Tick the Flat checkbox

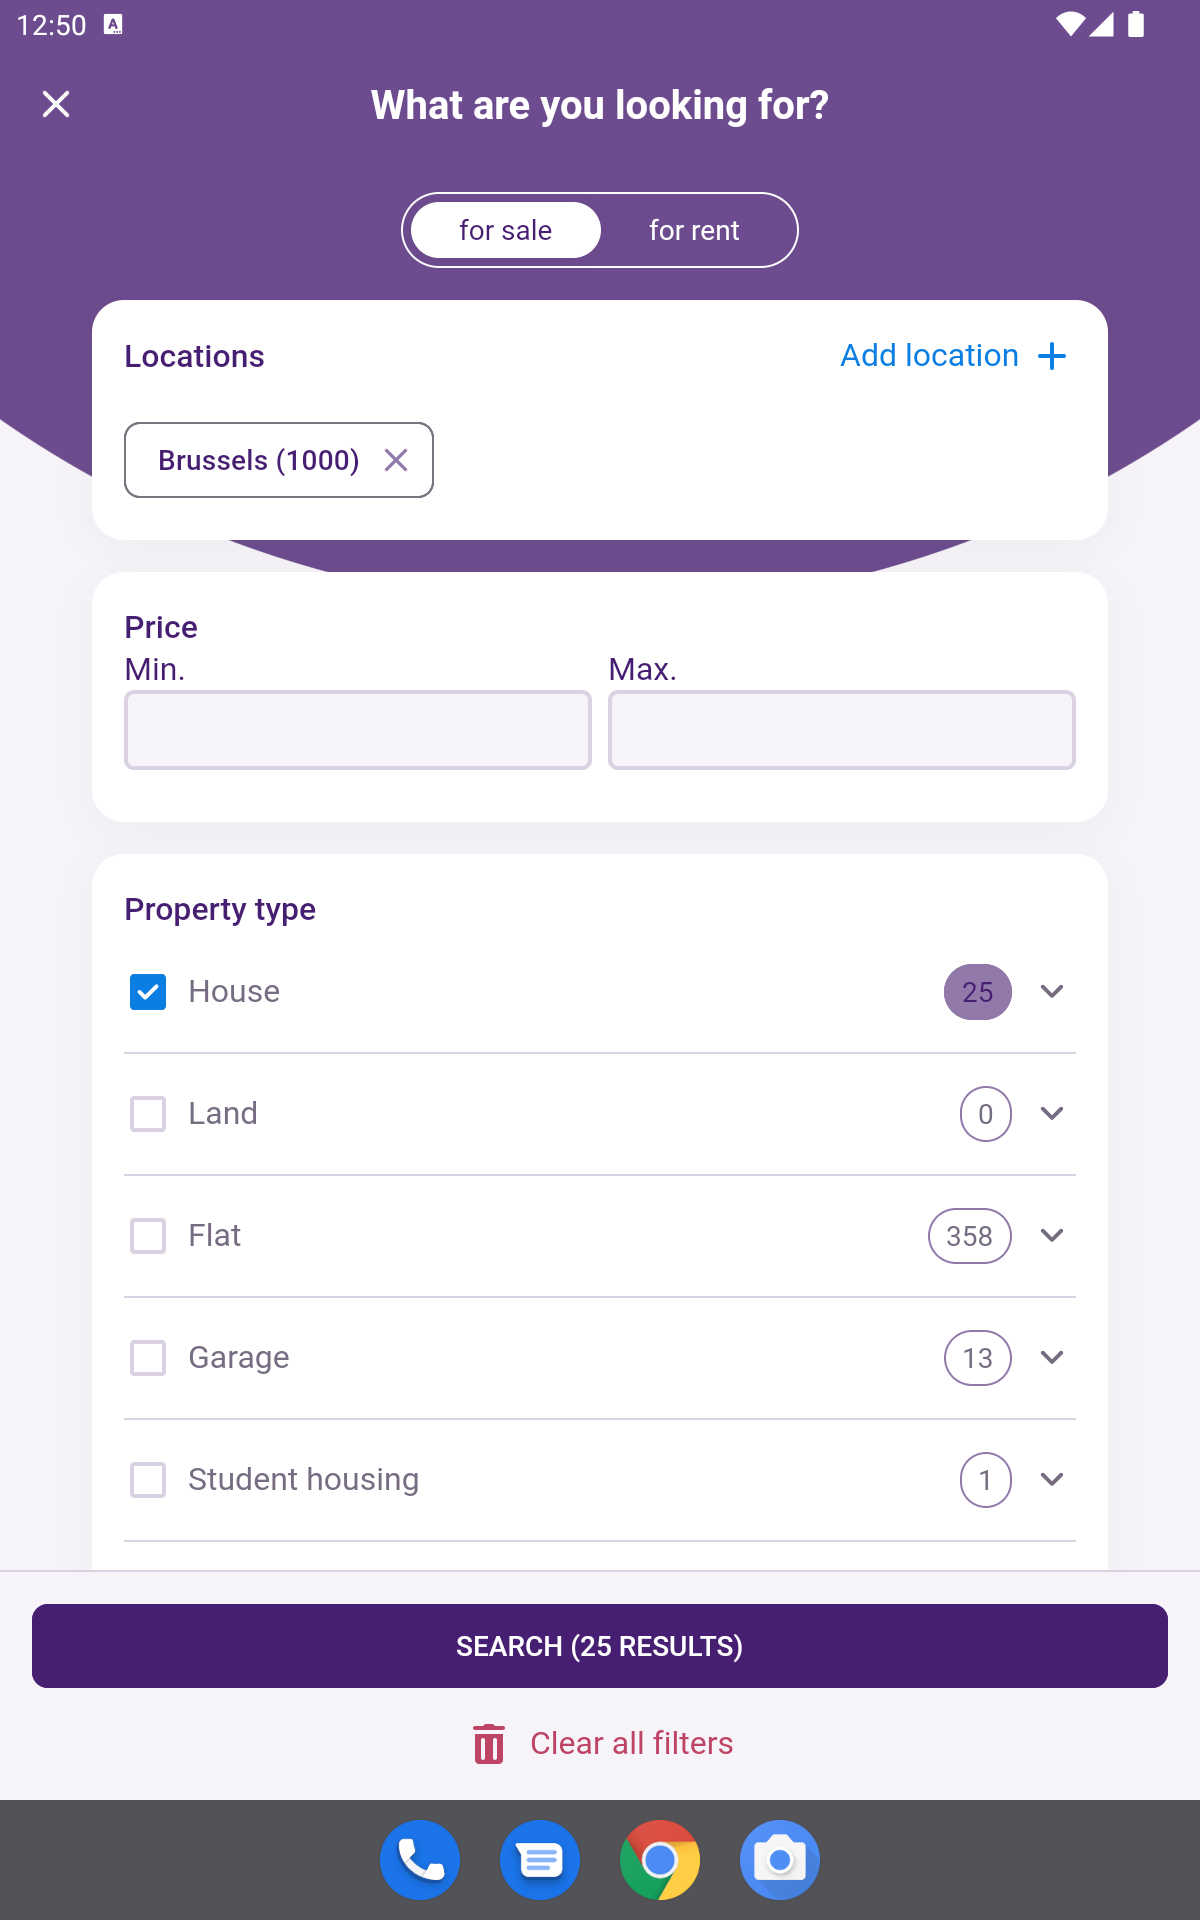point(148,1236)
